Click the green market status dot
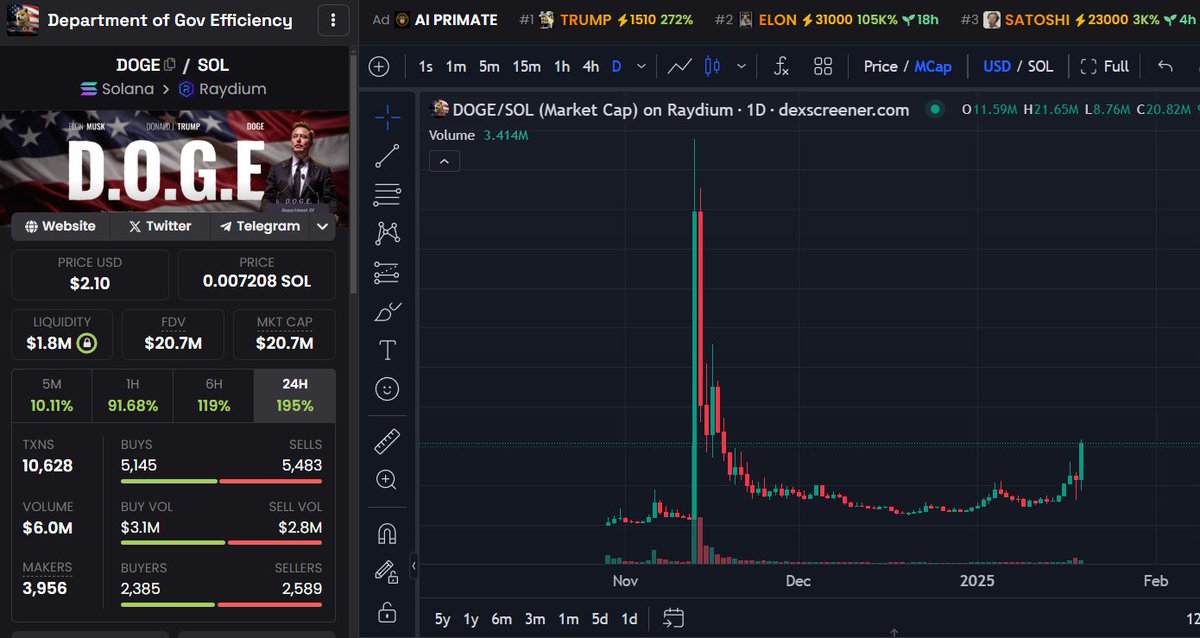This screenshot has height=638, width=1200. coord(935,109)
